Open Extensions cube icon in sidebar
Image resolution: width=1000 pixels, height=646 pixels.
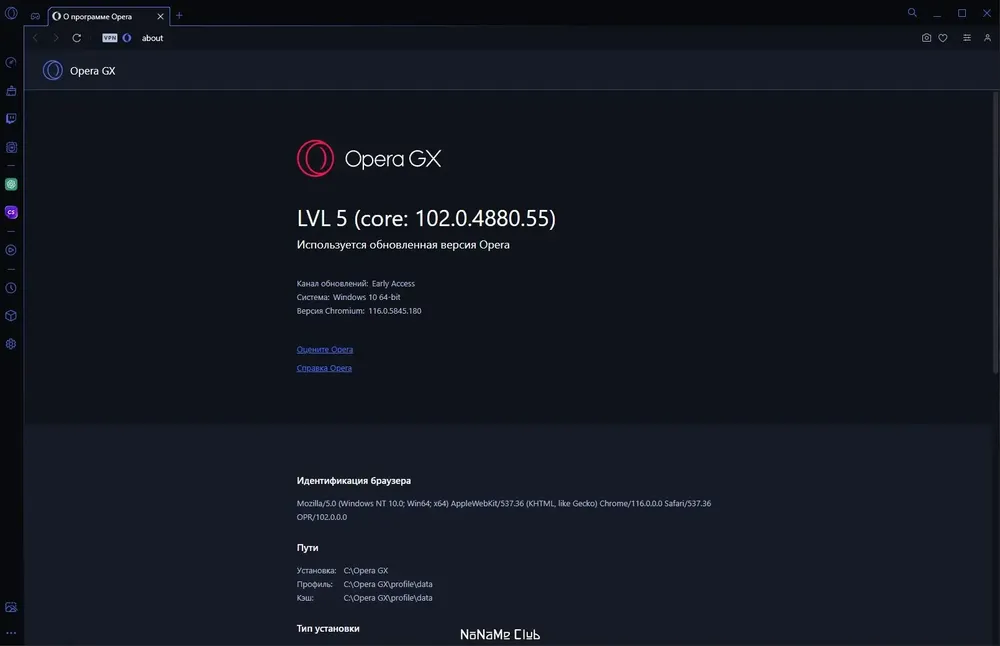click(x=11, y=316)
